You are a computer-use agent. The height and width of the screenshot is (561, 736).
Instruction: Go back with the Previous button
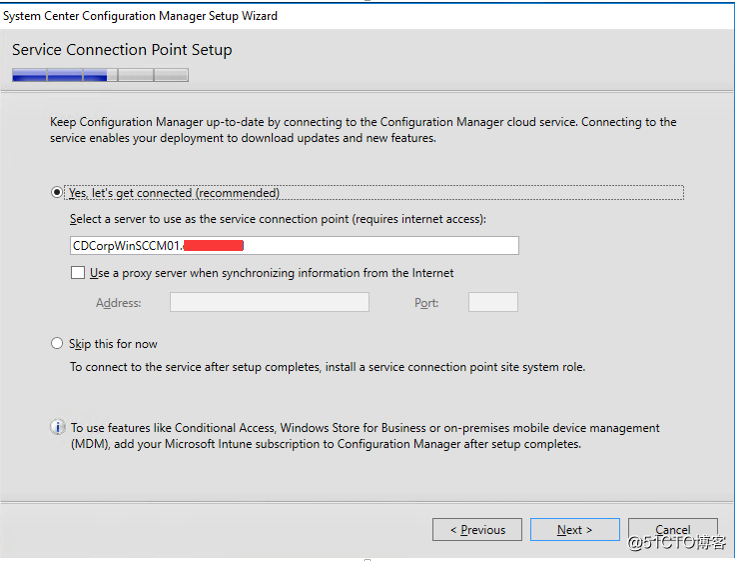477,530
